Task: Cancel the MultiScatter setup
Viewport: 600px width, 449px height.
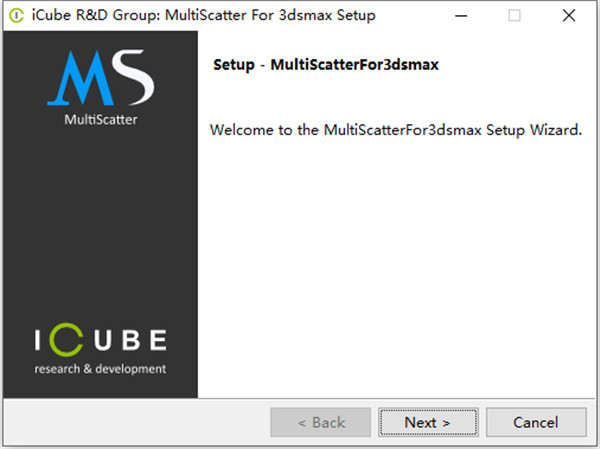Action: coord(536,422)
